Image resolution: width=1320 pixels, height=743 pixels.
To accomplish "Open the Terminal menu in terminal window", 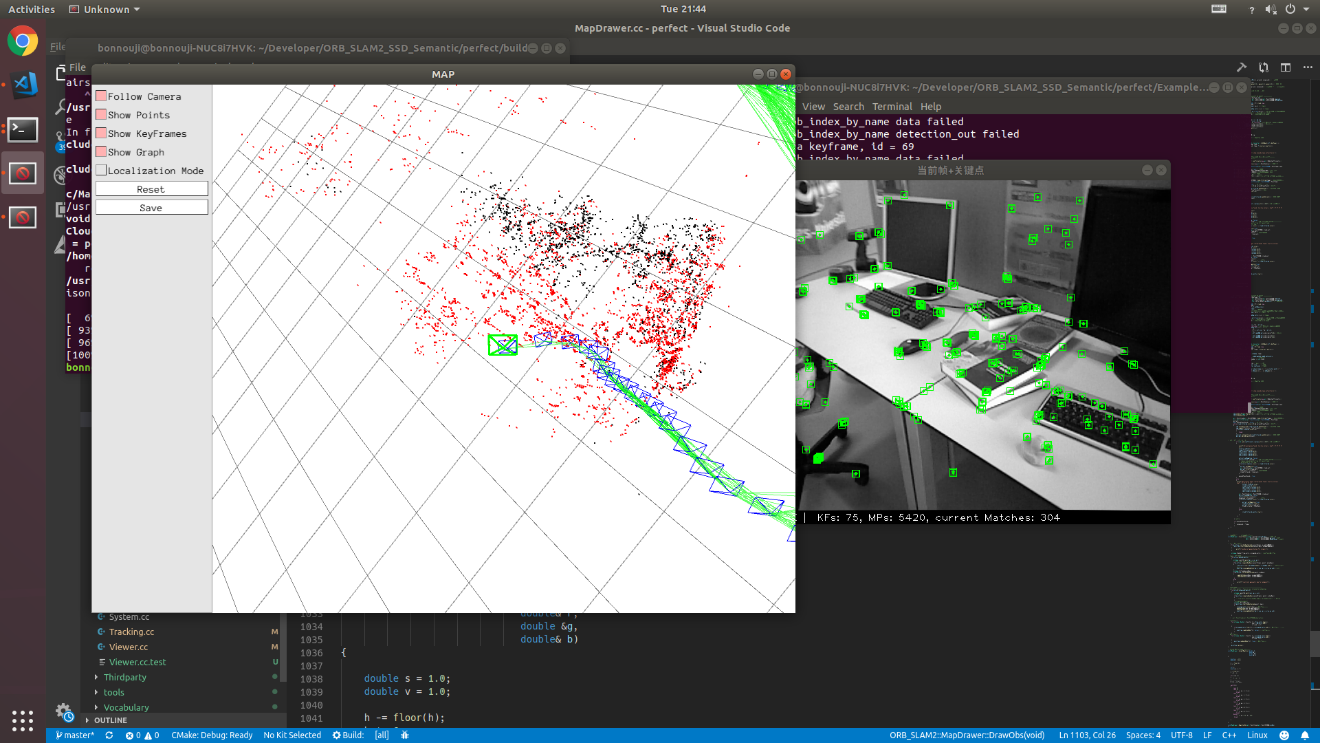I will point(891,106).
